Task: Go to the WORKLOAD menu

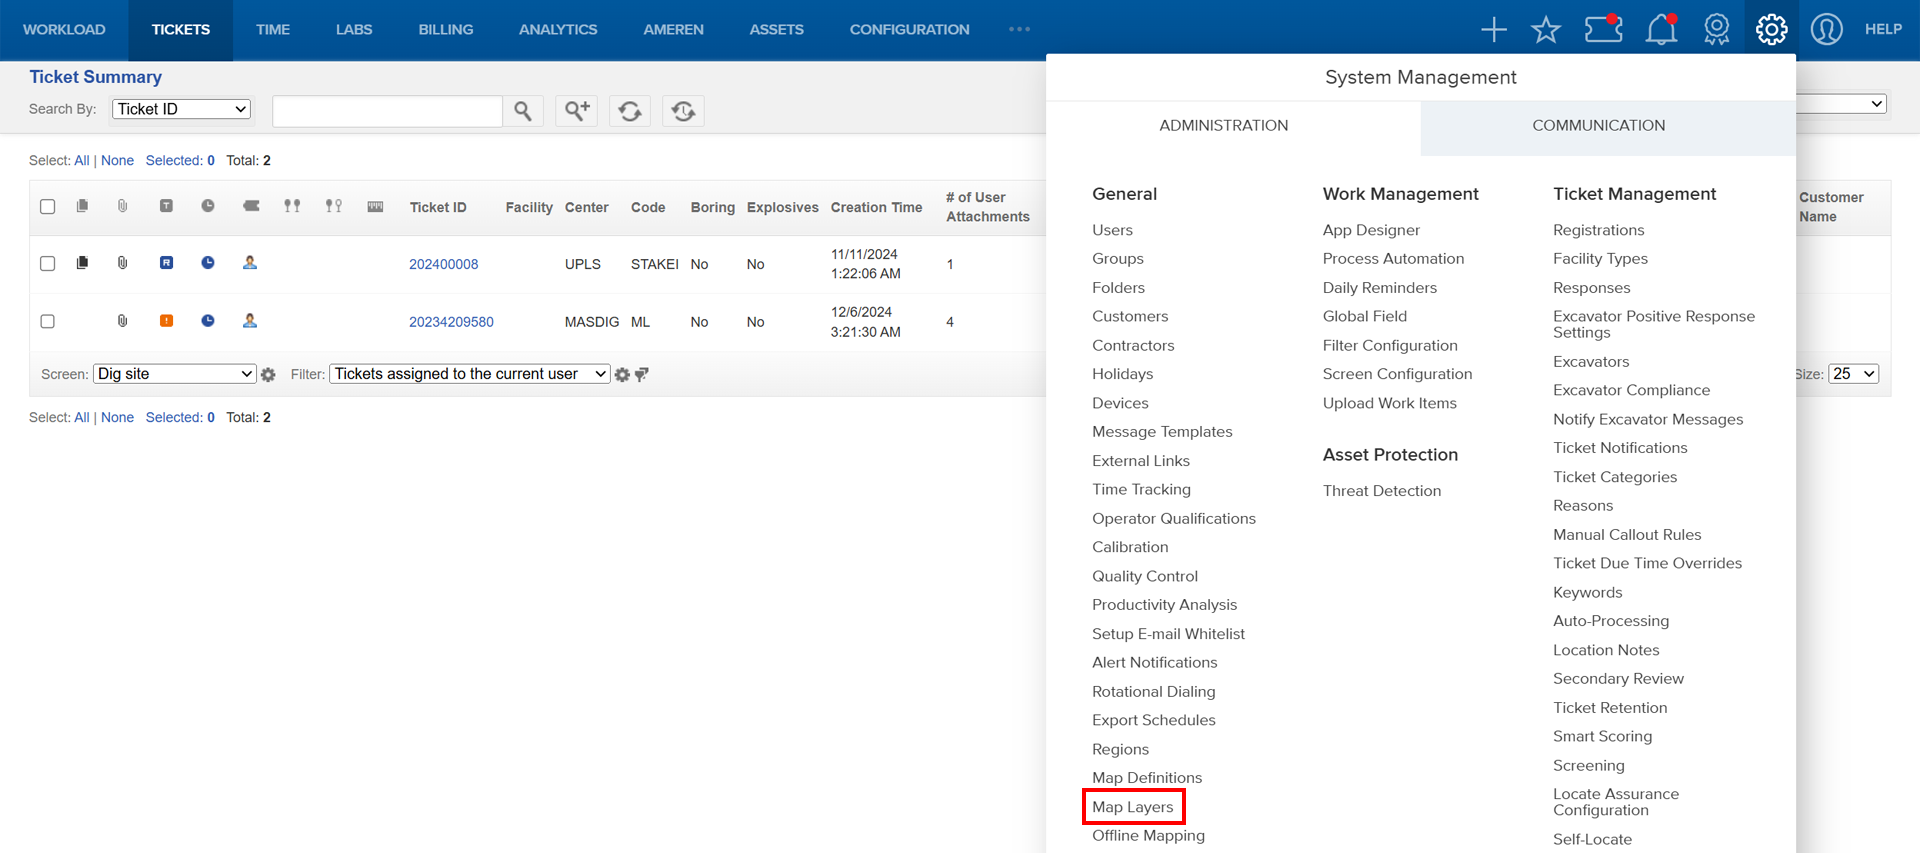Action: pos(64,30)
